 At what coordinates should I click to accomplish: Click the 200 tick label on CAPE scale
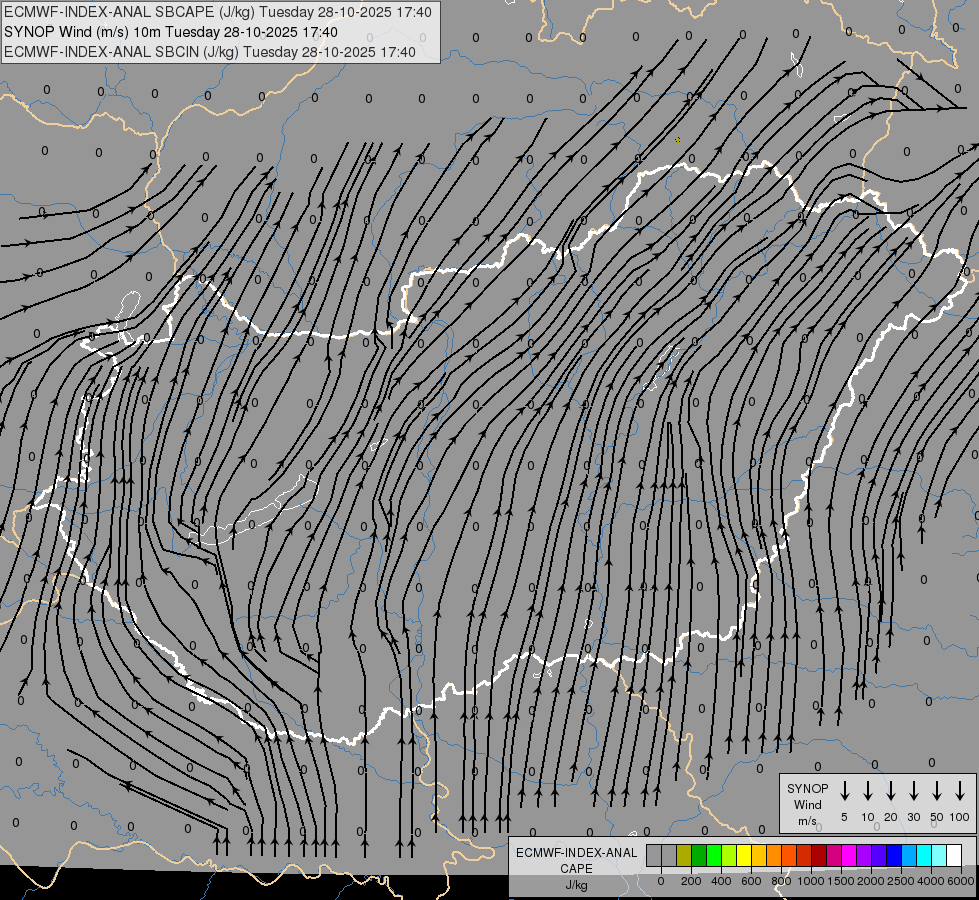tap(691, 881)
